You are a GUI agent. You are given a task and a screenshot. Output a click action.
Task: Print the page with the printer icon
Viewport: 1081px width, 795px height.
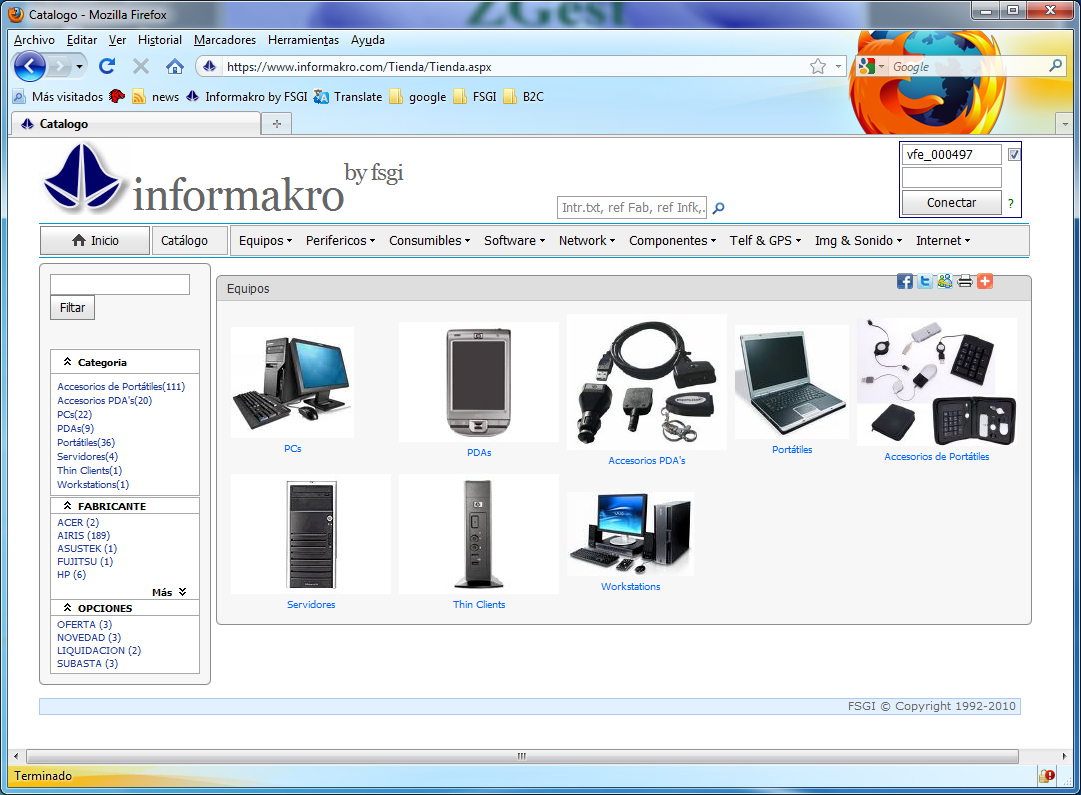point(964,281)
